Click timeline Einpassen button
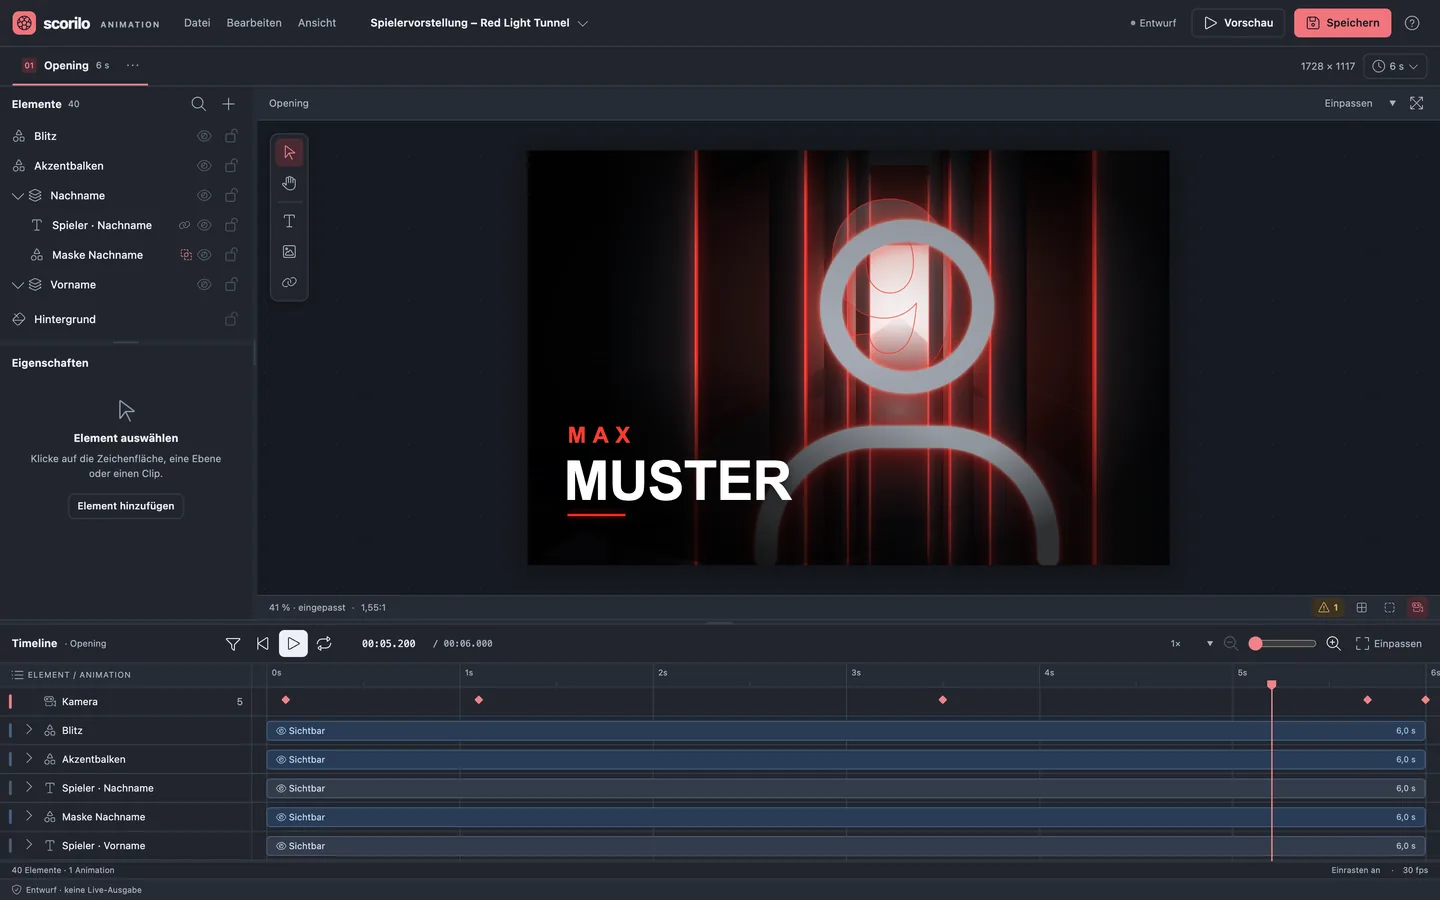The height and width of the screenshot is (900, 1440). click(x=1389, y=644)
